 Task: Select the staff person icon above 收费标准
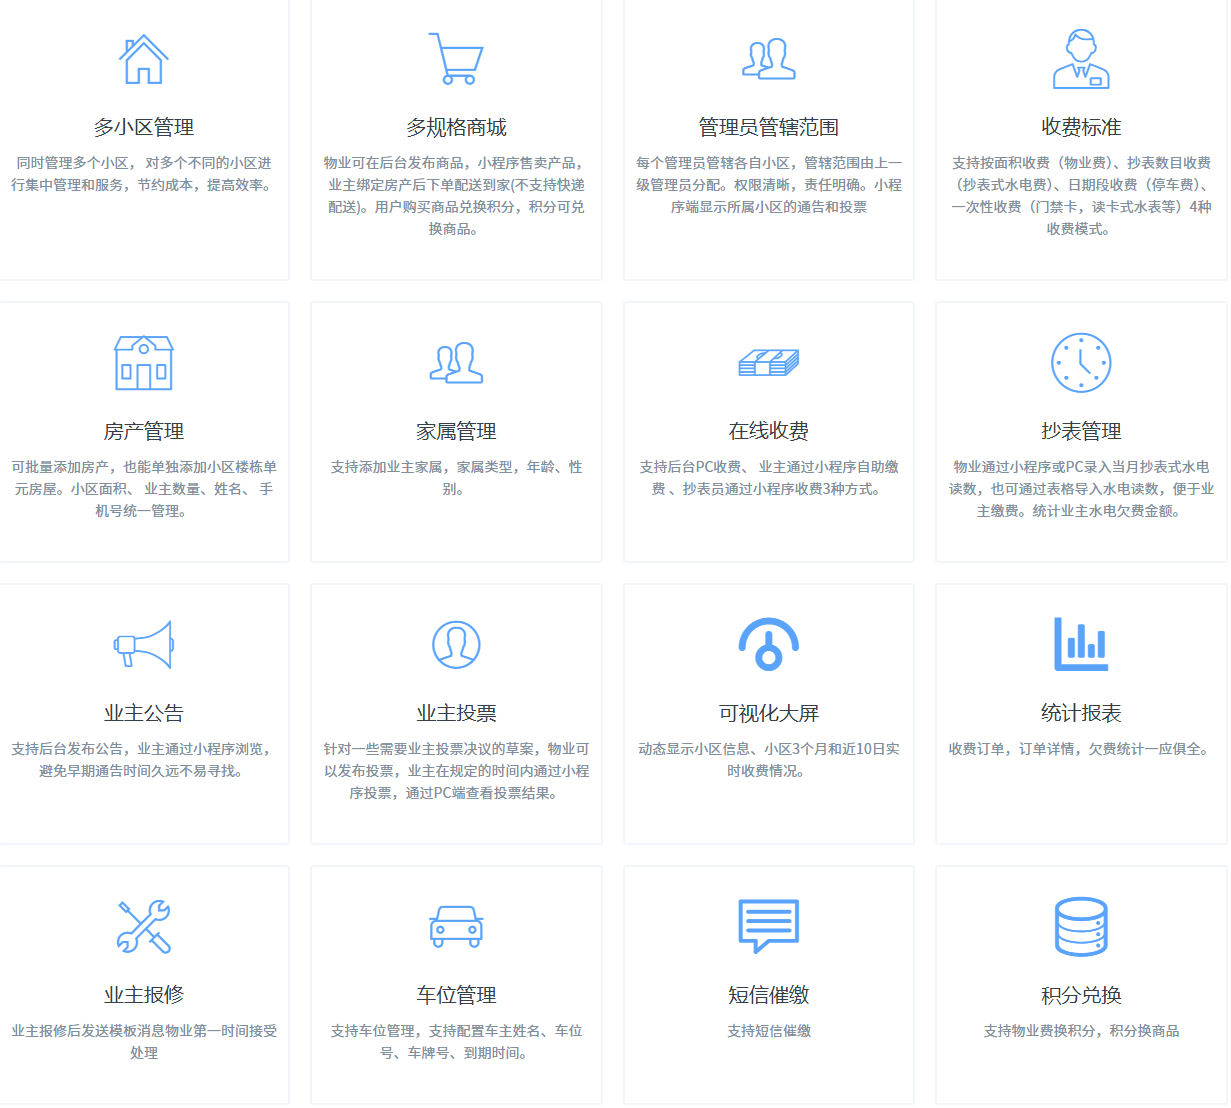pos(1081,59)
